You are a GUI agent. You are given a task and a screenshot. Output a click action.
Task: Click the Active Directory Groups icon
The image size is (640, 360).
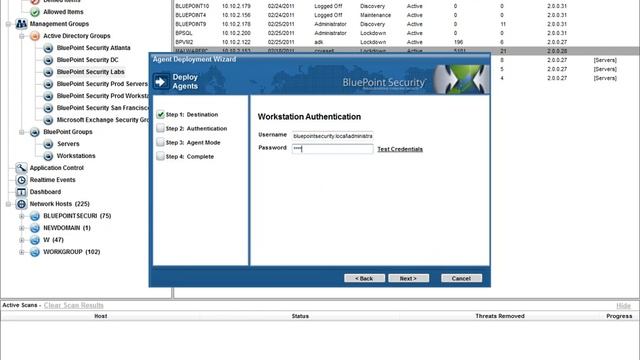coord(35,36)
